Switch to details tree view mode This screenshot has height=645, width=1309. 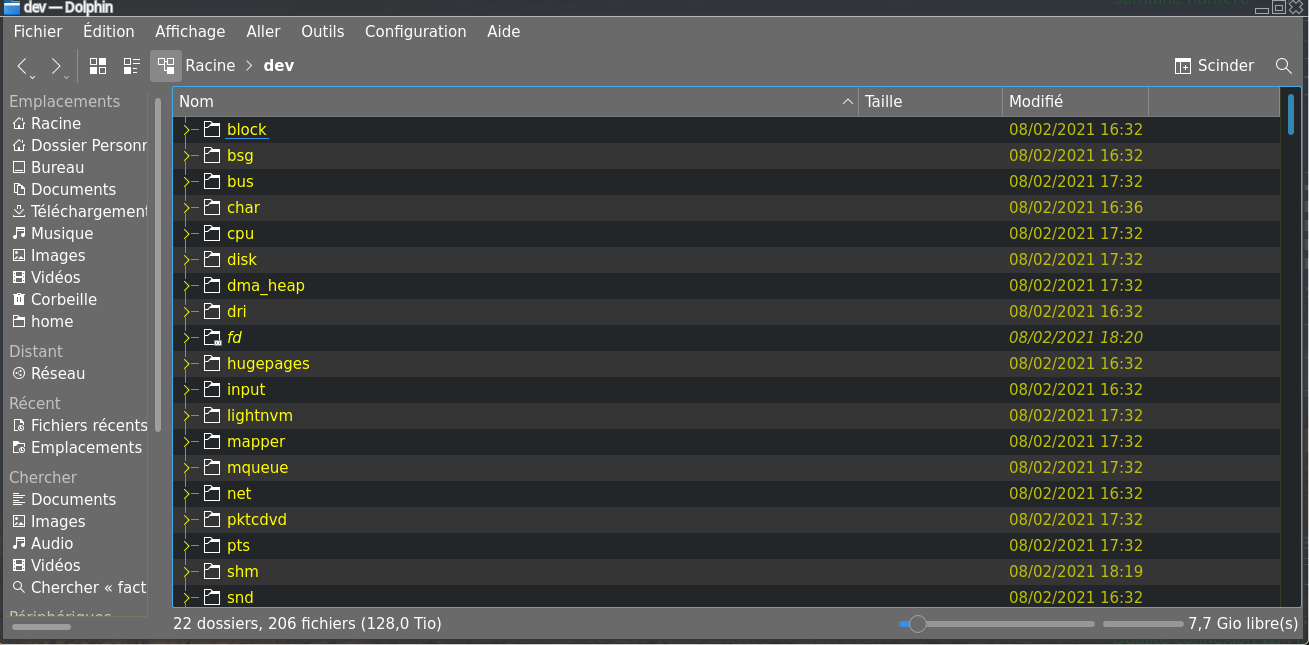166,66
